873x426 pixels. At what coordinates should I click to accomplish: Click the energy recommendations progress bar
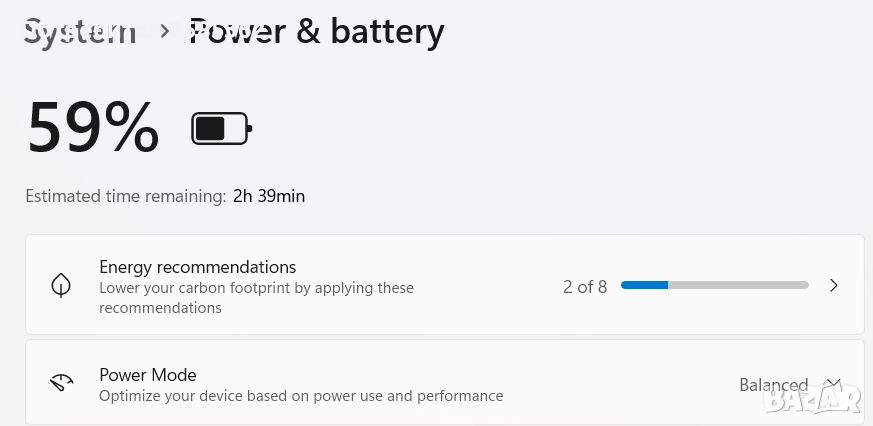click(x=714, y=285)
